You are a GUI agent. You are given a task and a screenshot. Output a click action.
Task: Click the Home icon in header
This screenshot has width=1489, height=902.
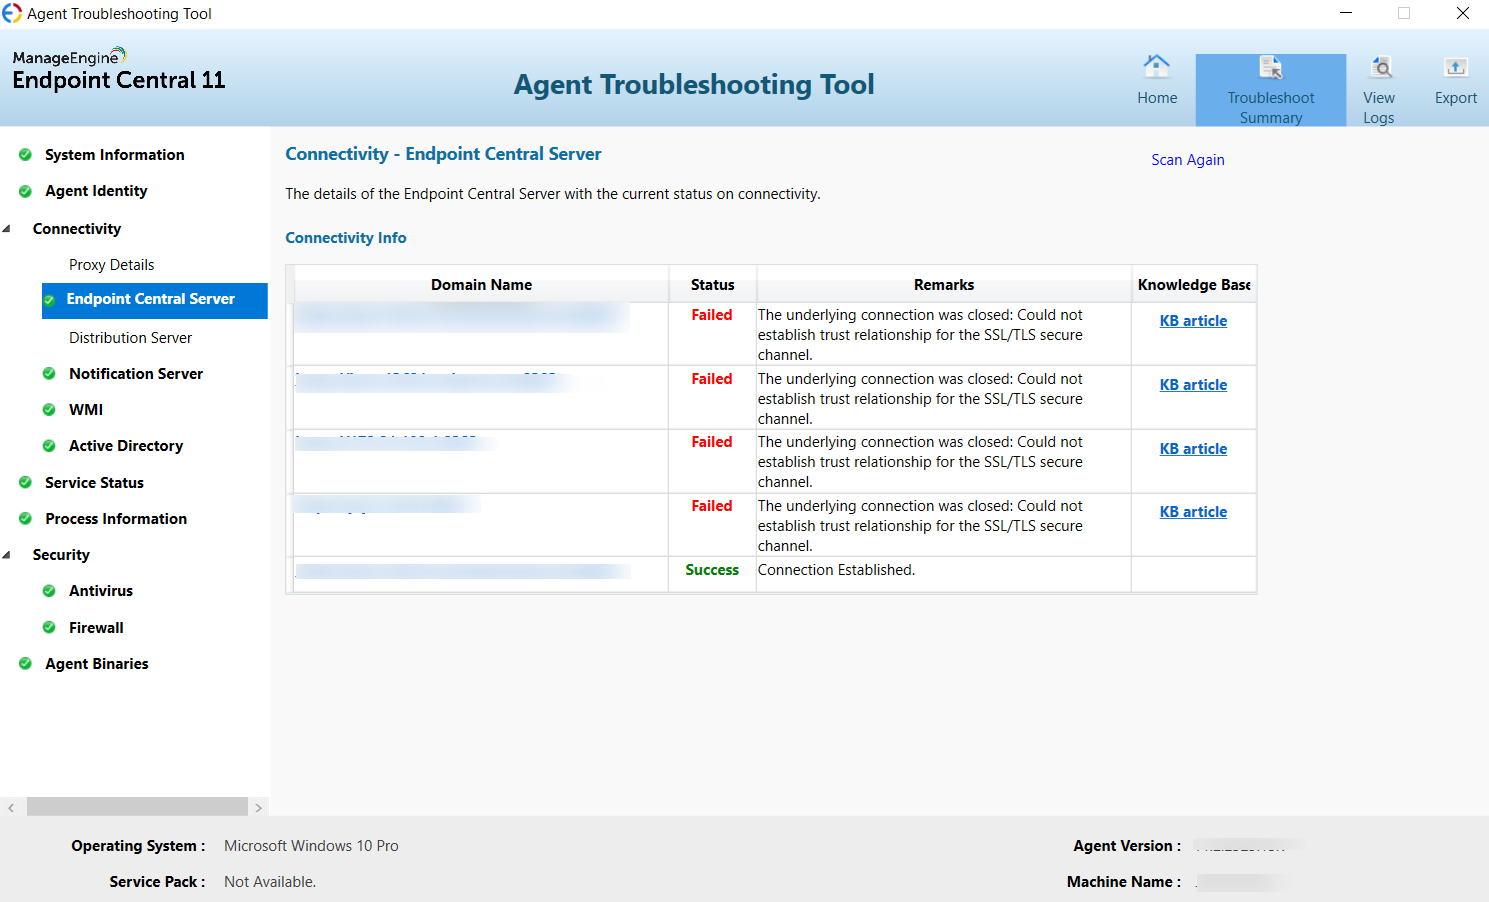(x=1157, y=66)
